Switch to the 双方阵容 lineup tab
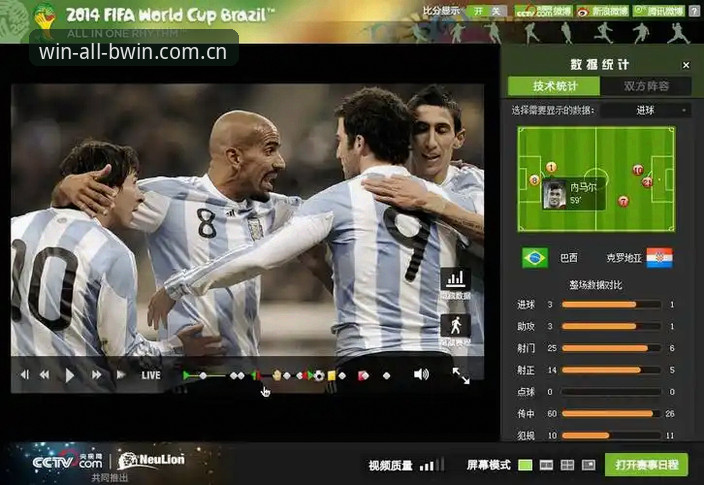 coord(646,86)
